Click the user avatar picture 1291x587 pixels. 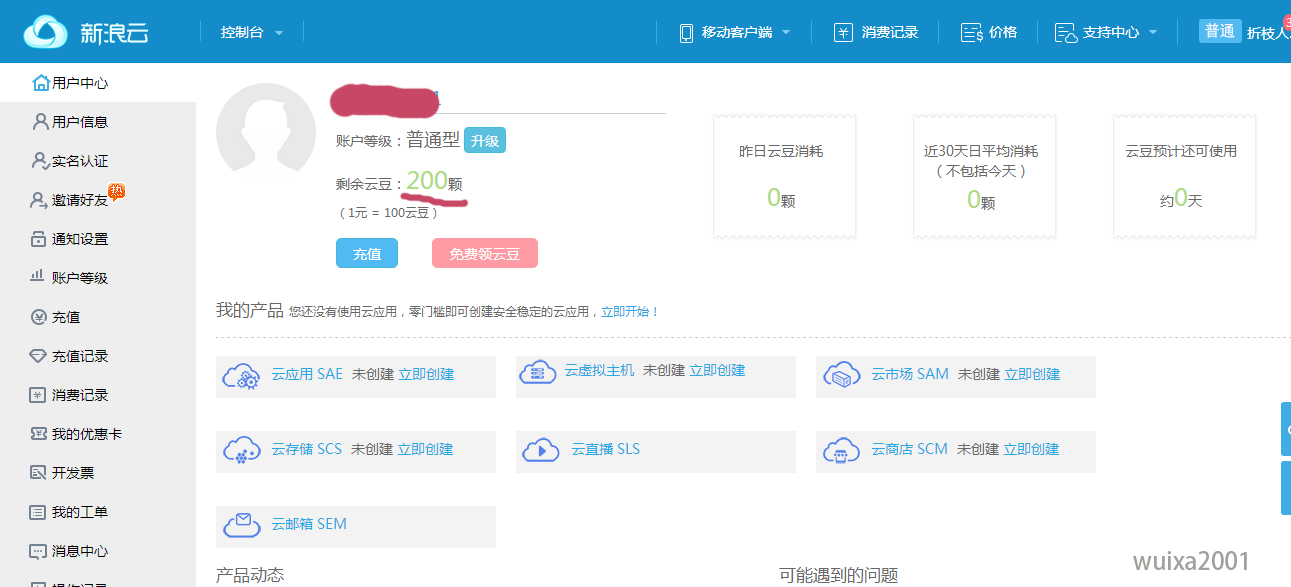(266, 133)
